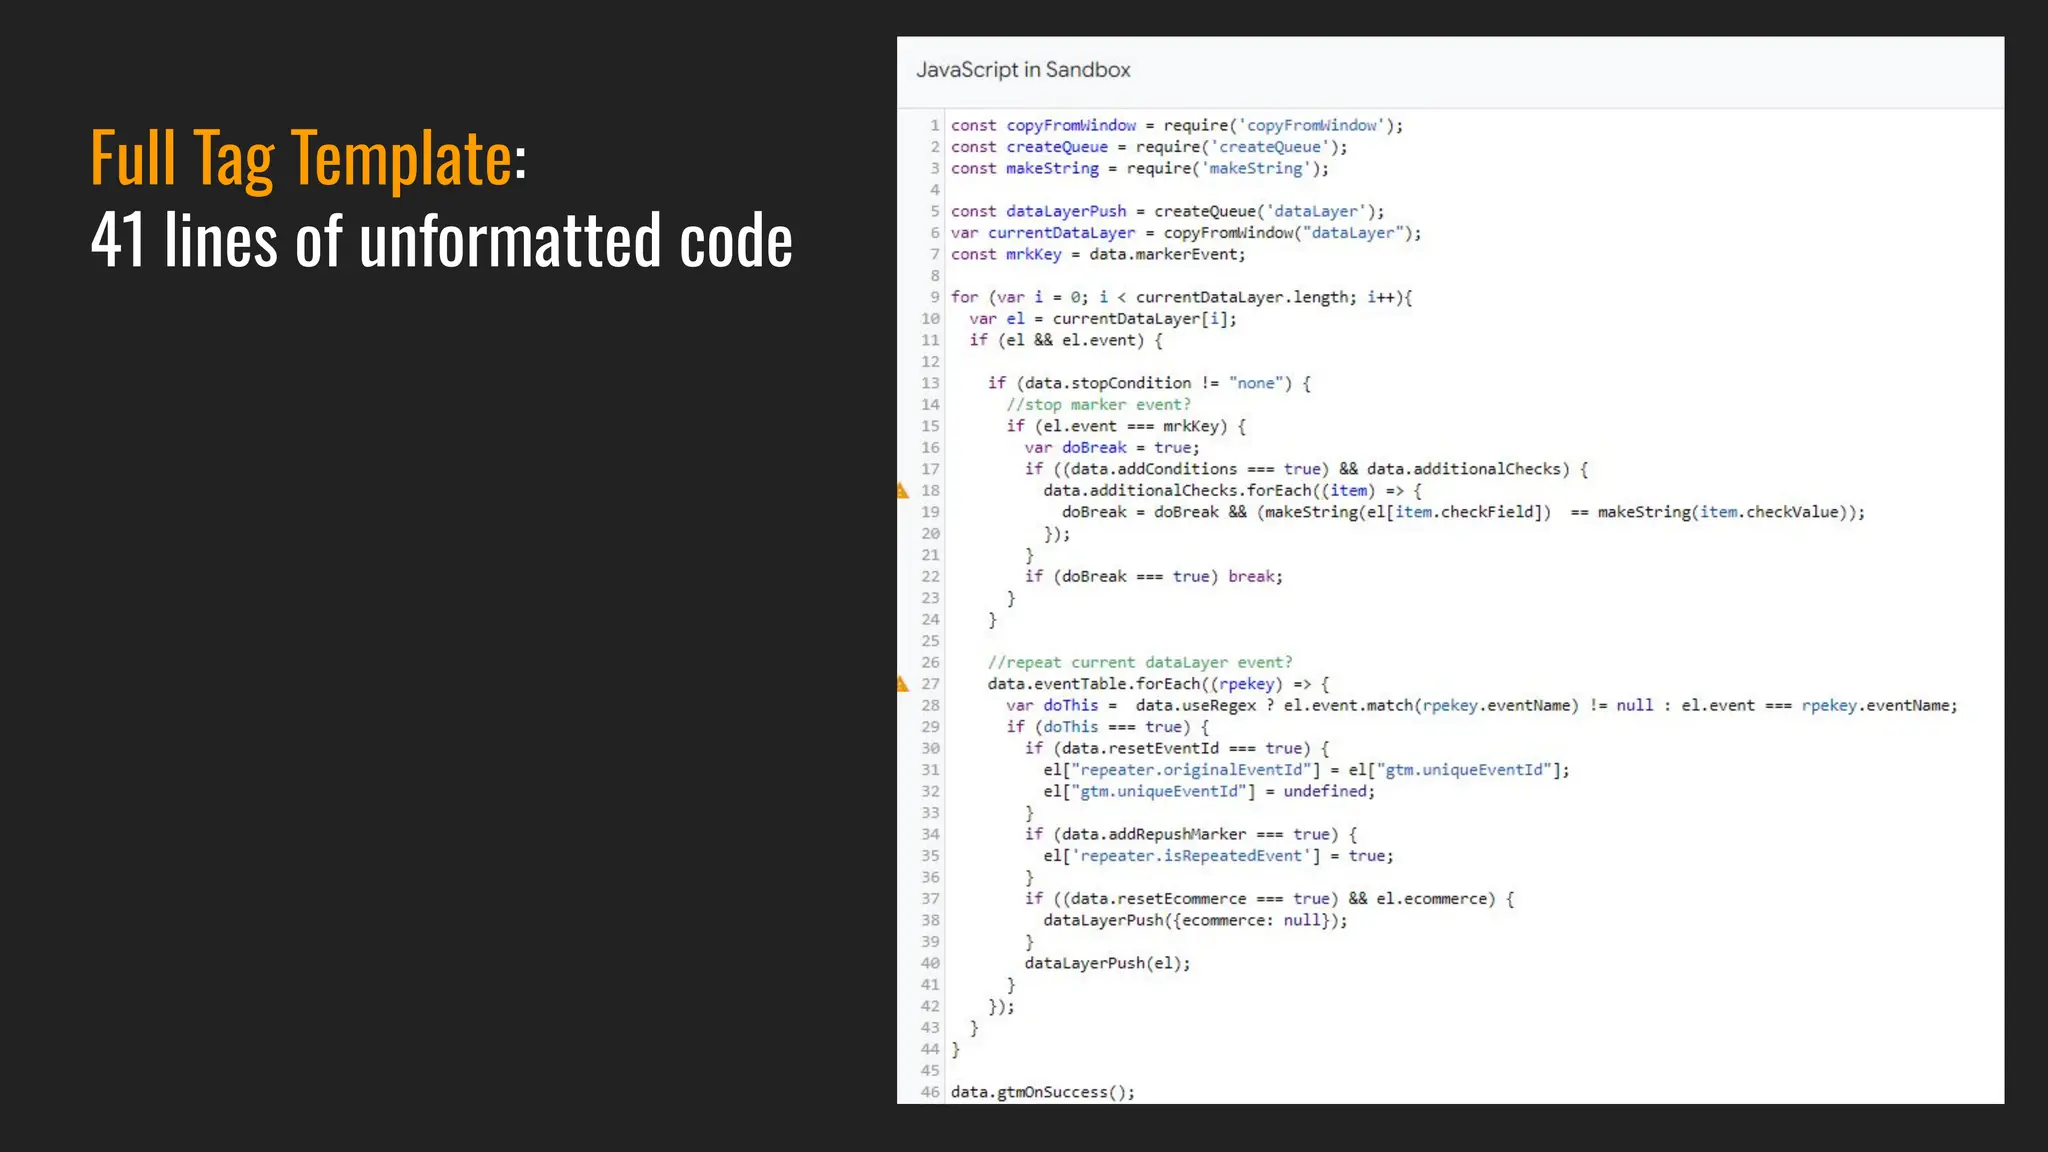Click the //repeat current dataLayer event? comment
This screenshot has height=1152, width=2048.
pos(1139,662)
